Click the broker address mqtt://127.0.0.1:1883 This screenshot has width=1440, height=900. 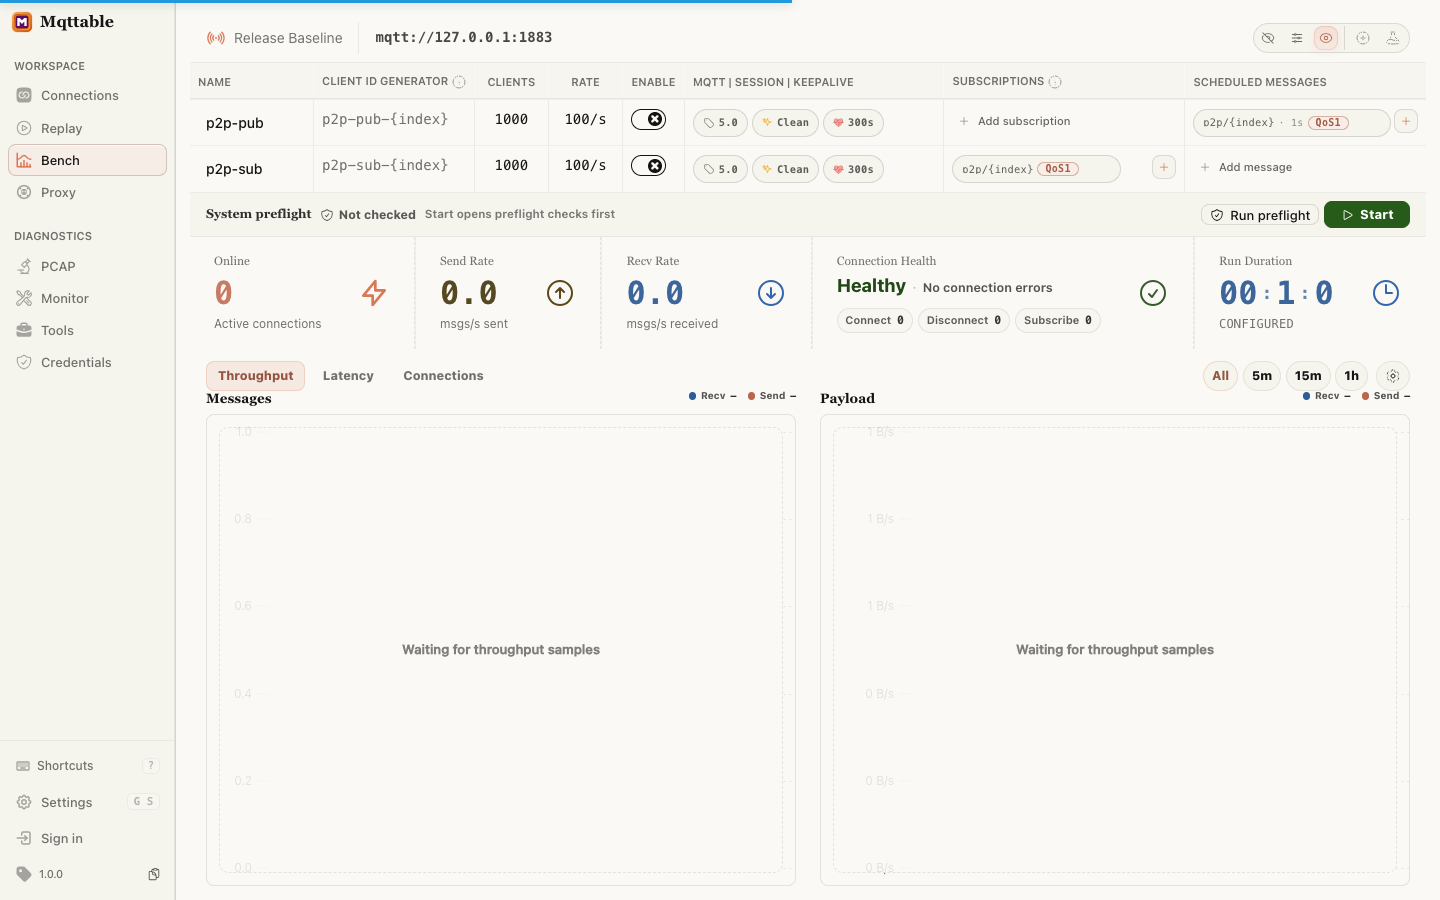coord(464,37)
